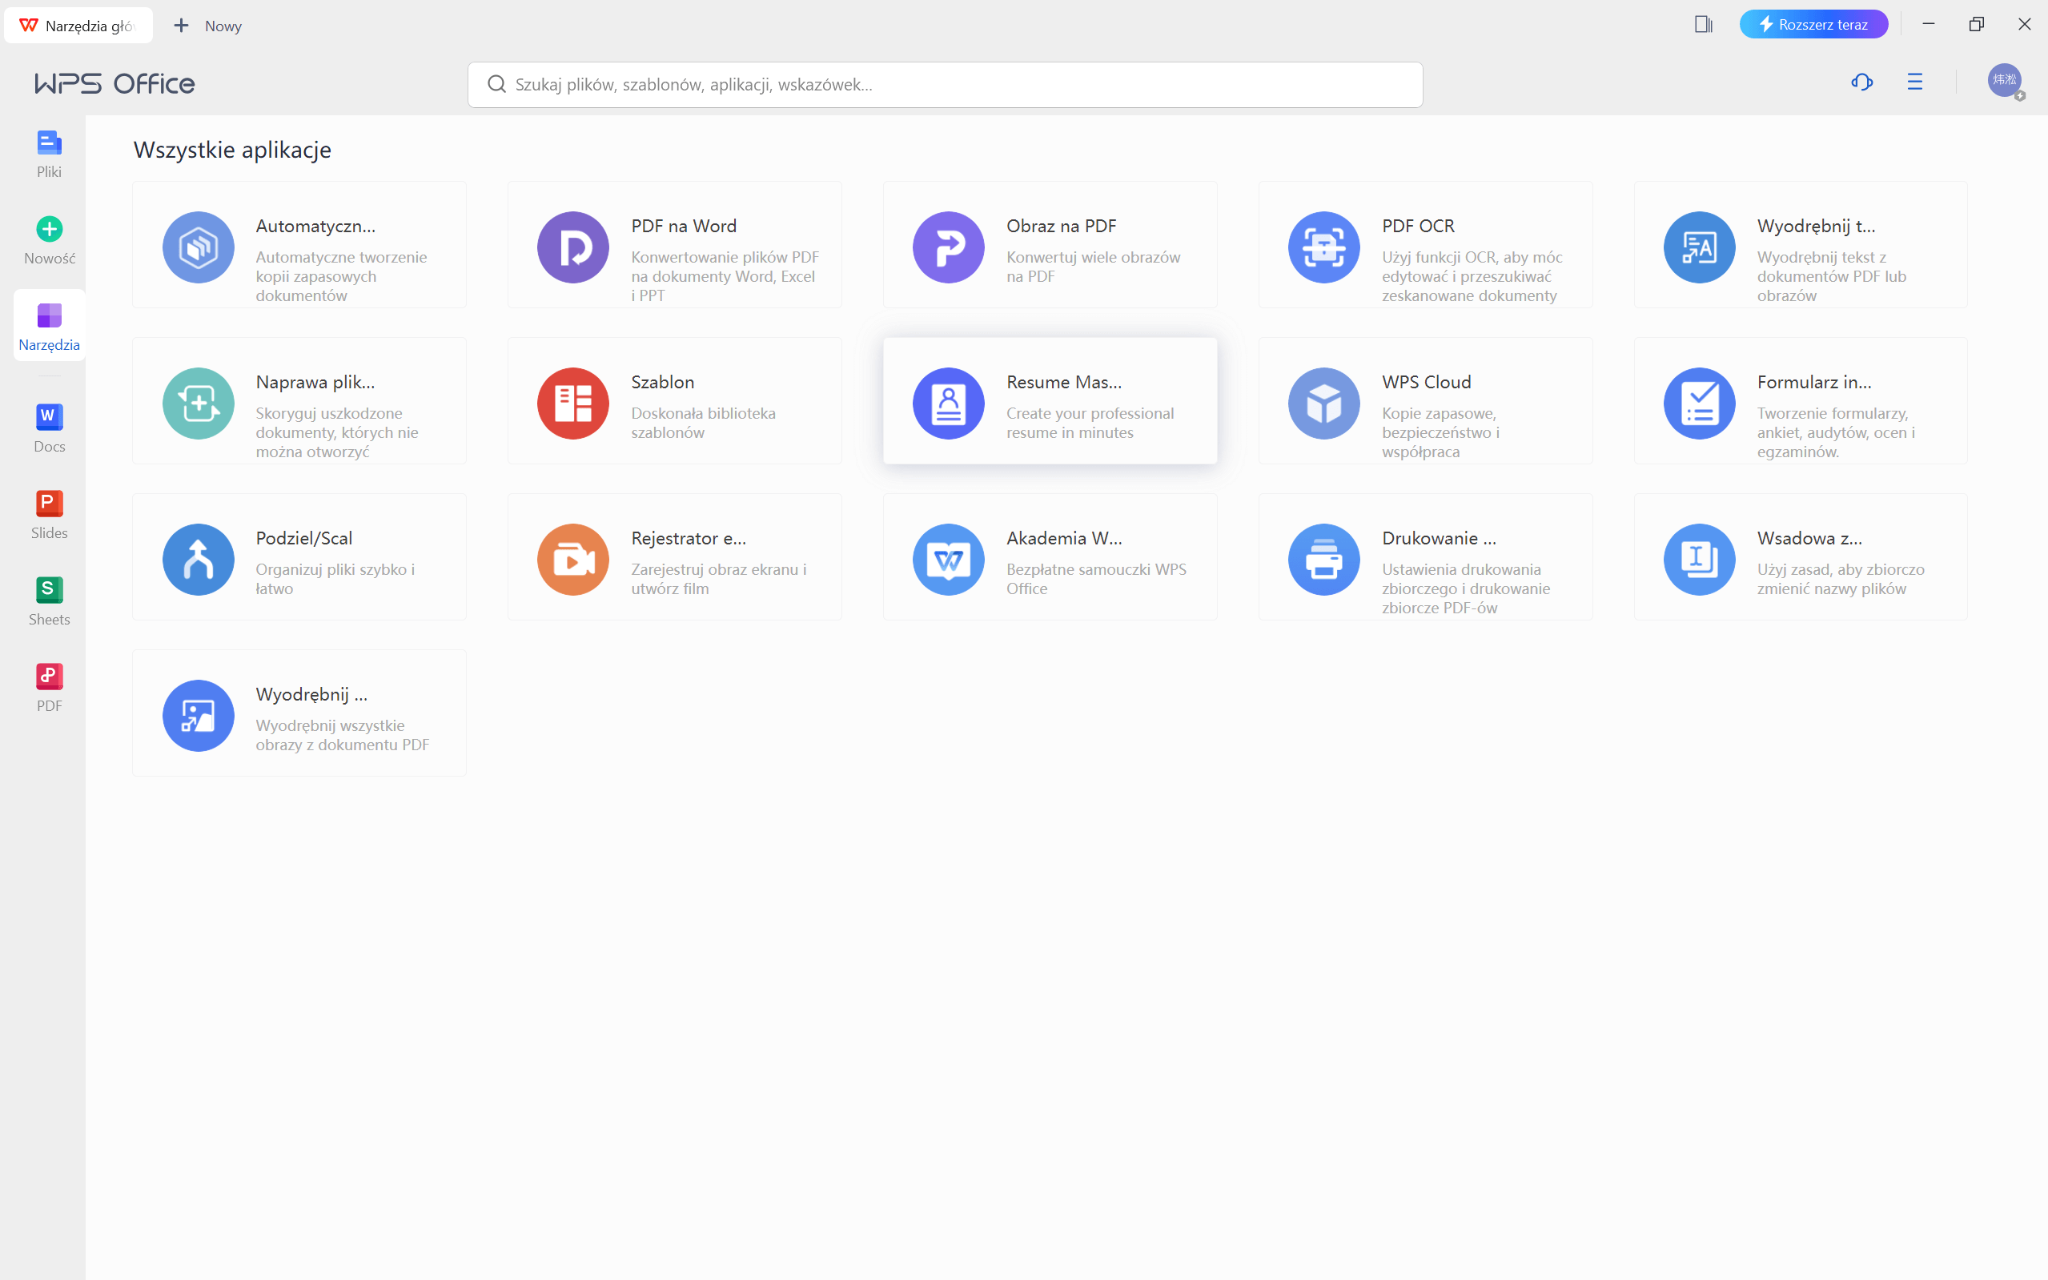Click the Rejestrator ekranu recorder icon
The image size is (2048, 1280).
[x=573, y=559]
